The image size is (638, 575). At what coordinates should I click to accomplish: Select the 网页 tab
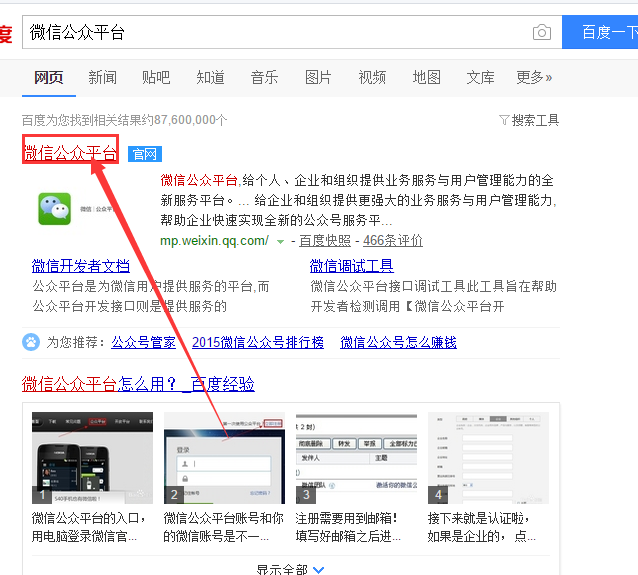49,77
